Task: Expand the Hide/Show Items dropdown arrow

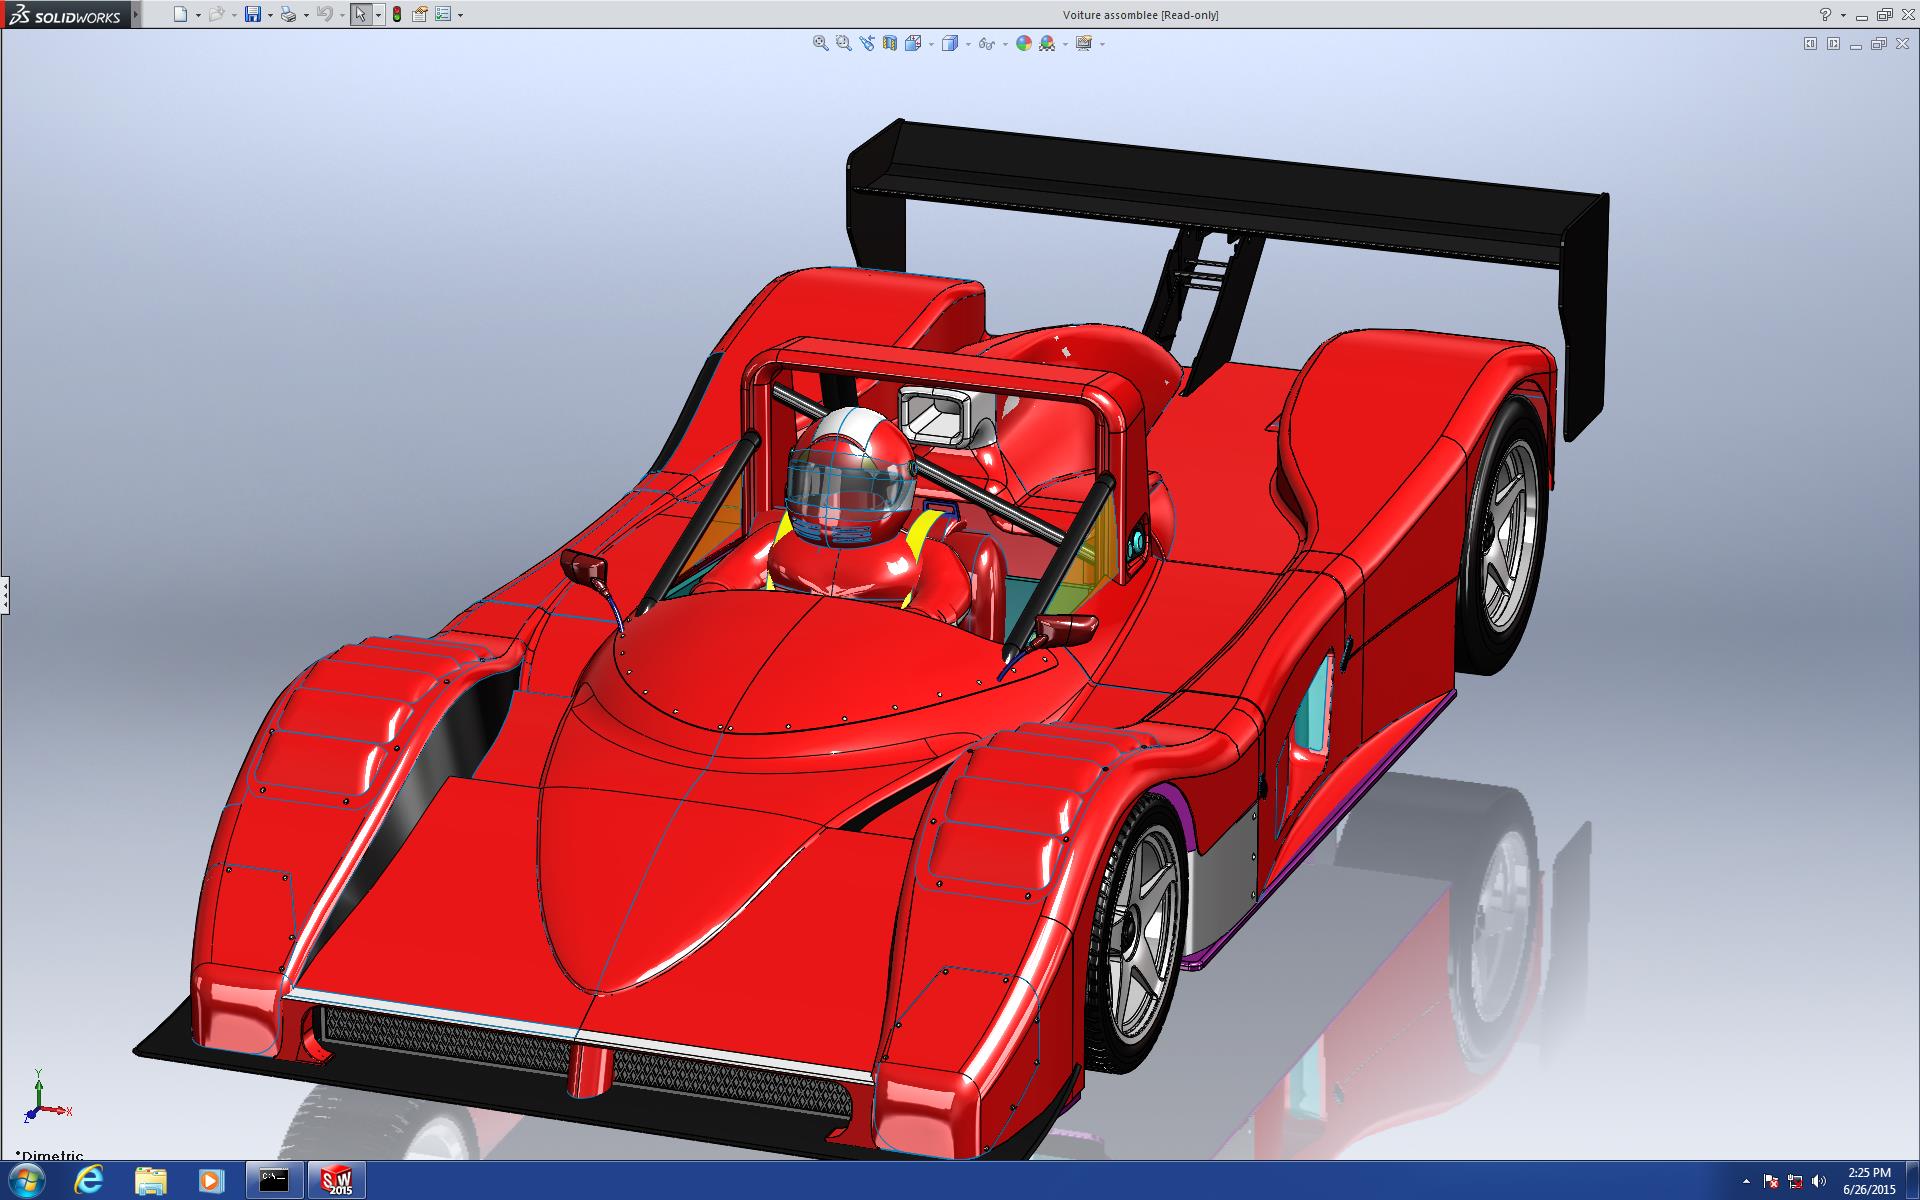Action: pyautogui.click(x=1003, y=44)
